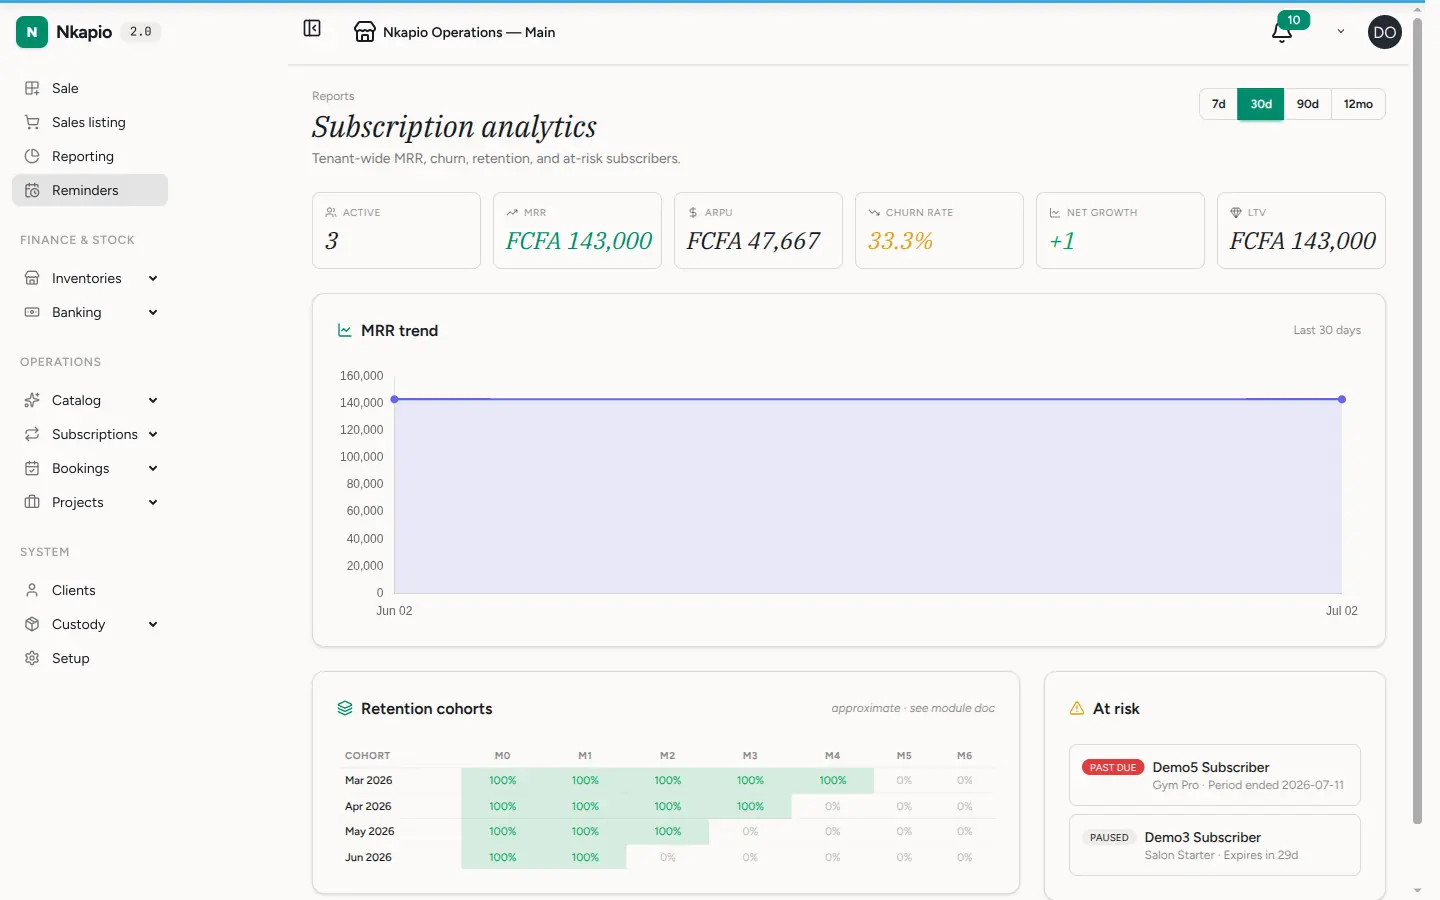Click the At risk warning triangle icon
The width and height of the screenshot is (1440, 900).
[1077, 708]
